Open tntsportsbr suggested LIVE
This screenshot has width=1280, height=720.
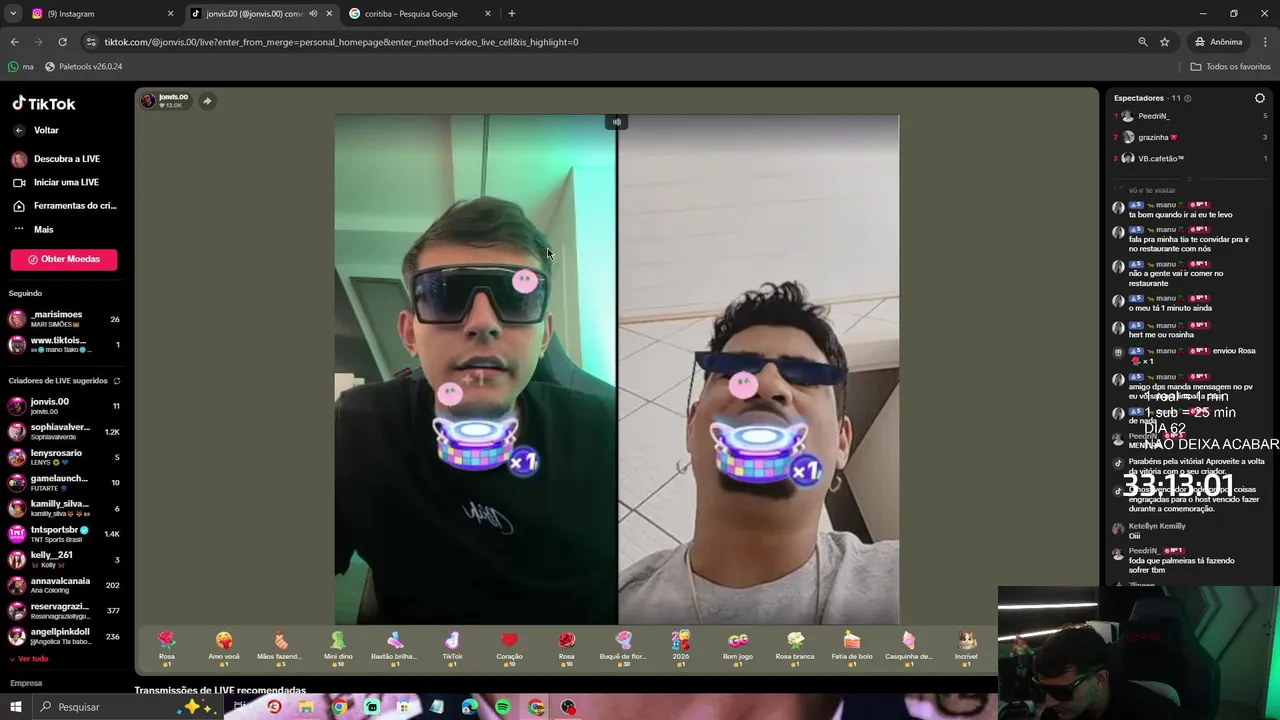pyautogui.click(x=64, y=534)
